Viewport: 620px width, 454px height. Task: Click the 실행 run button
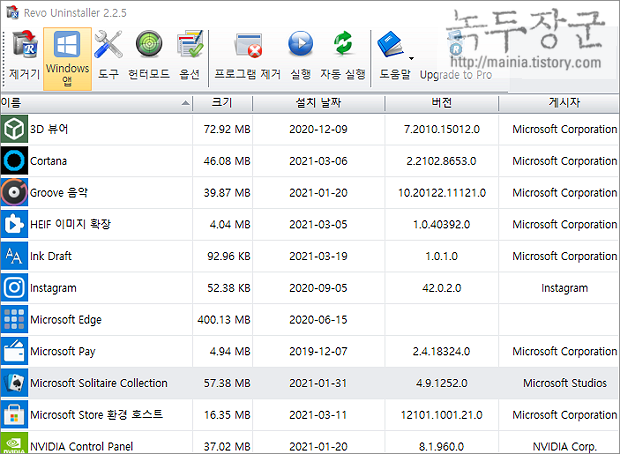tap(301, 55)
